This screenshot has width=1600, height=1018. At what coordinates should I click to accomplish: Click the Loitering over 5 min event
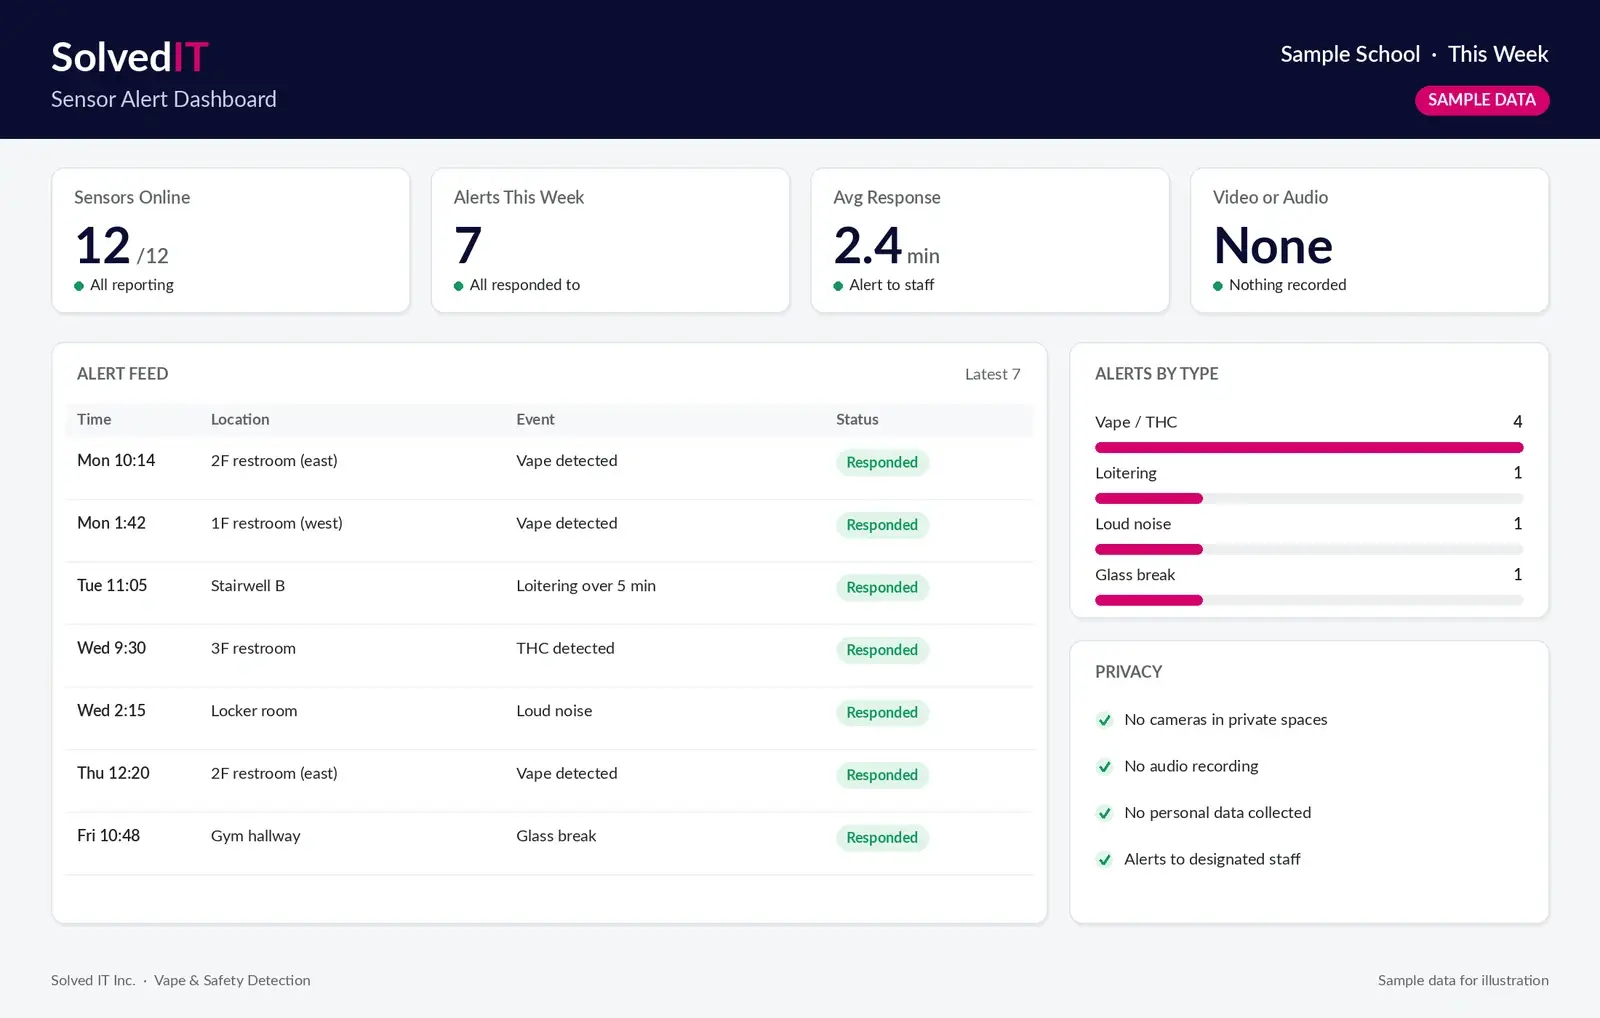click(x=586, y=586)
